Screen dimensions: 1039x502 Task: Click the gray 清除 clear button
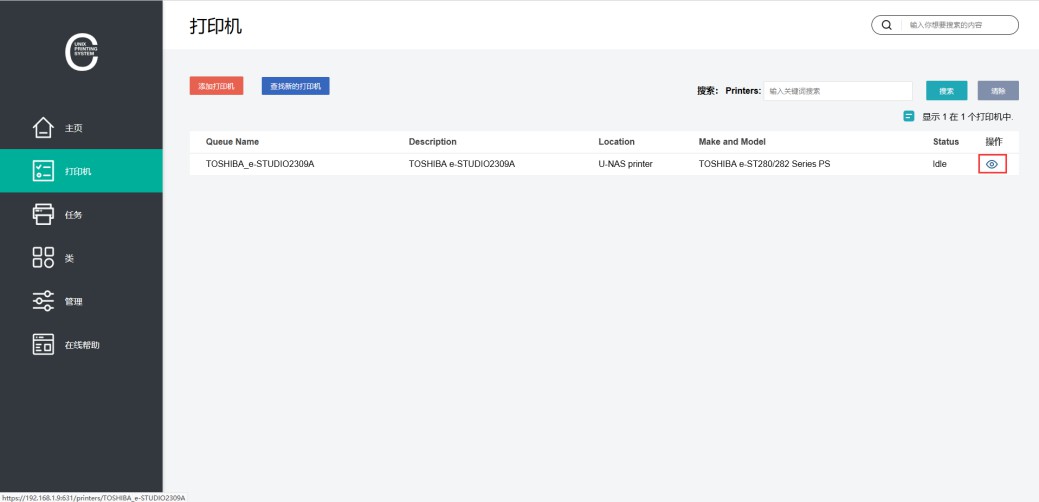[x=998, y=91]
